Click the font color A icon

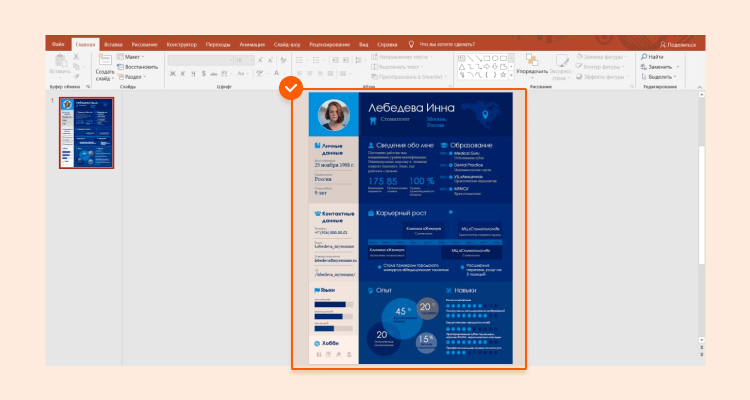[276, 73]
